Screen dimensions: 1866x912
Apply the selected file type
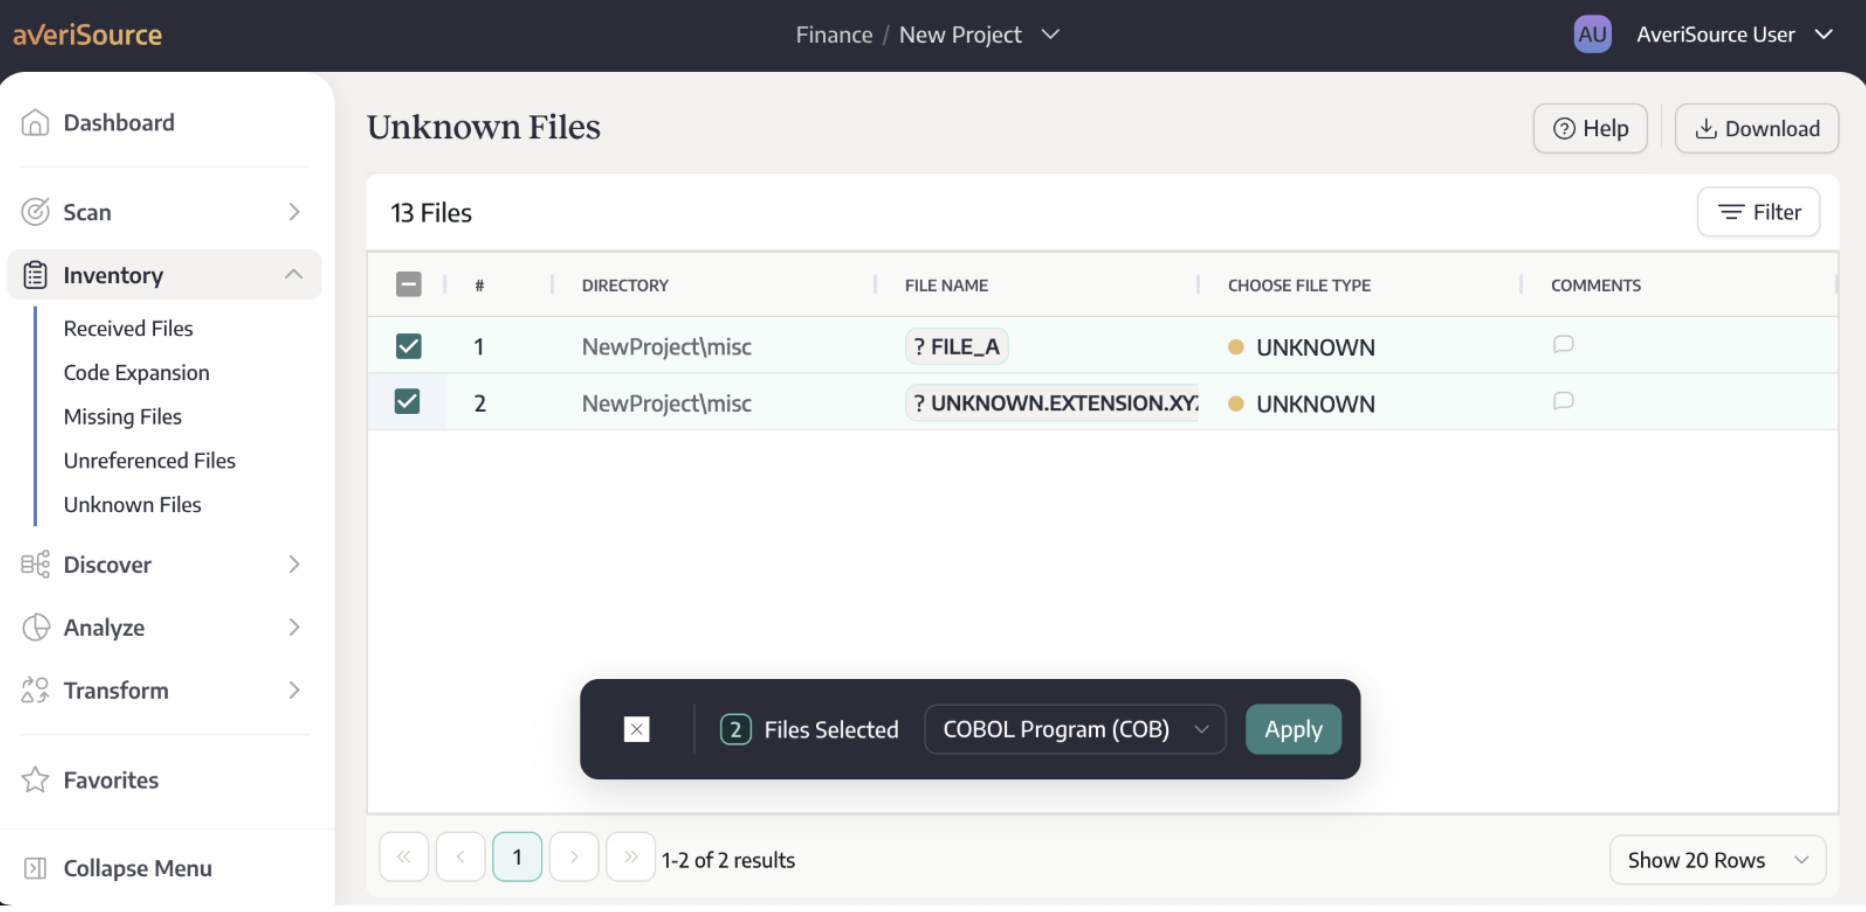click(1293, 729)
